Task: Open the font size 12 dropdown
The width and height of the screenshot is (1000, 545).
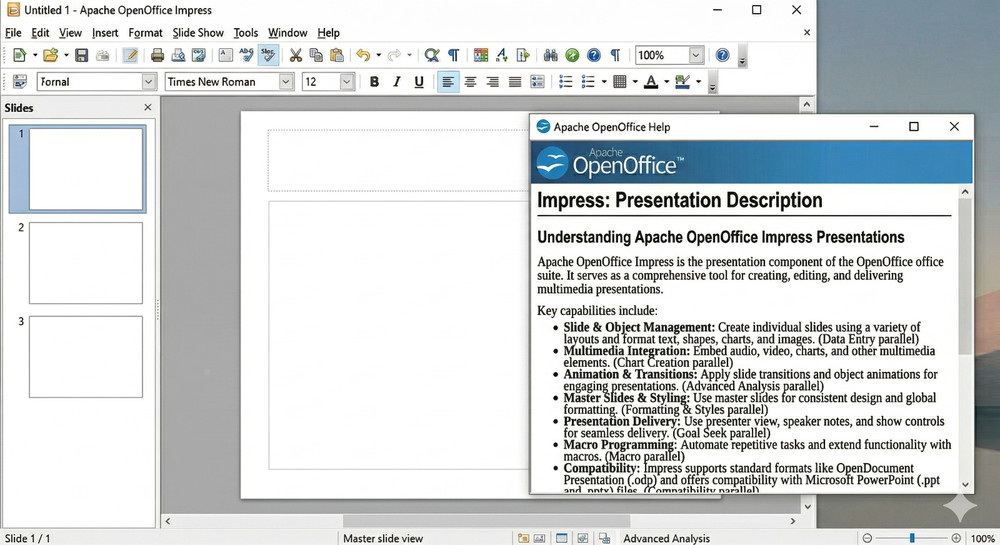Action: pos(347,82)
